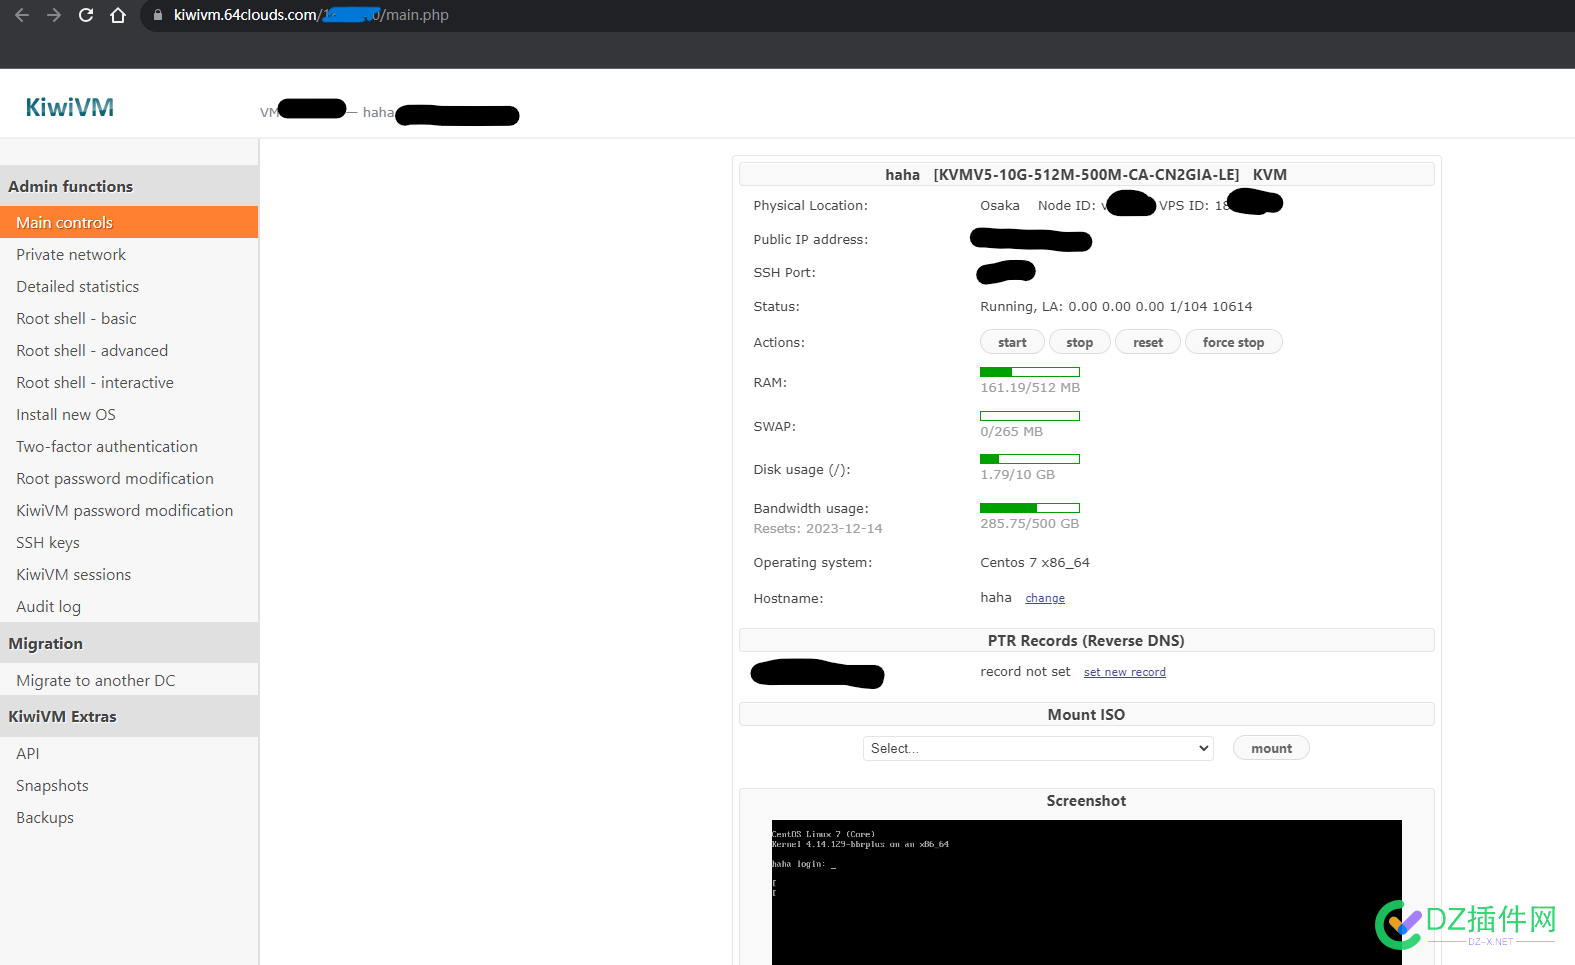Click the RAM usage bar
Screen dimensions: 1575x965
[x=1030, y=372]
